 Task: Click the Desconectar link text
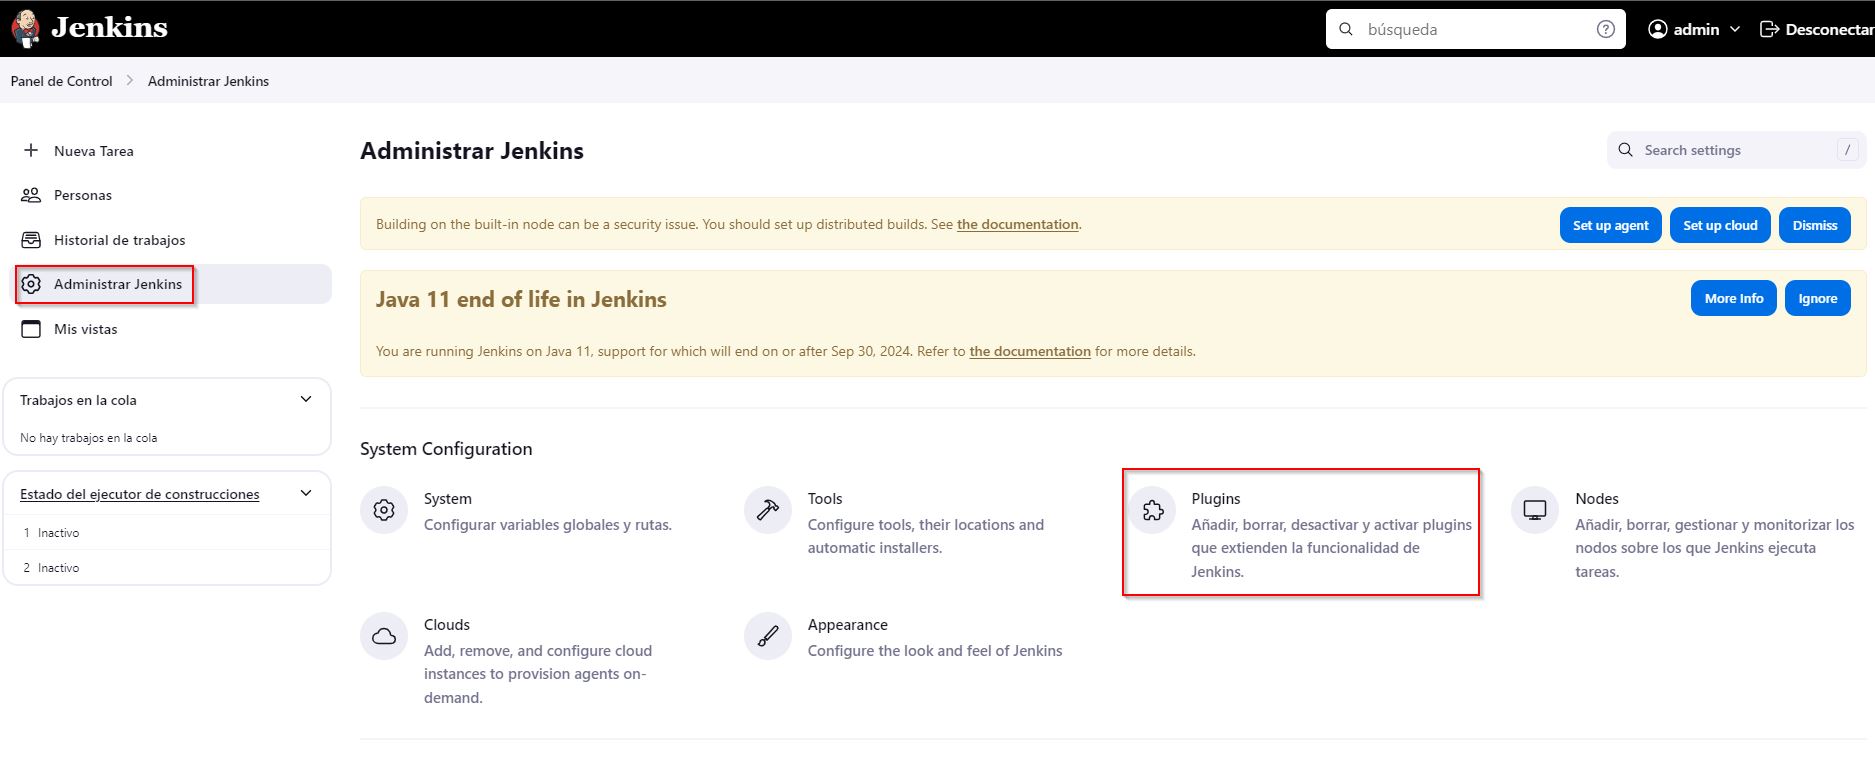pyautogui.click(x=1829, y=29)
